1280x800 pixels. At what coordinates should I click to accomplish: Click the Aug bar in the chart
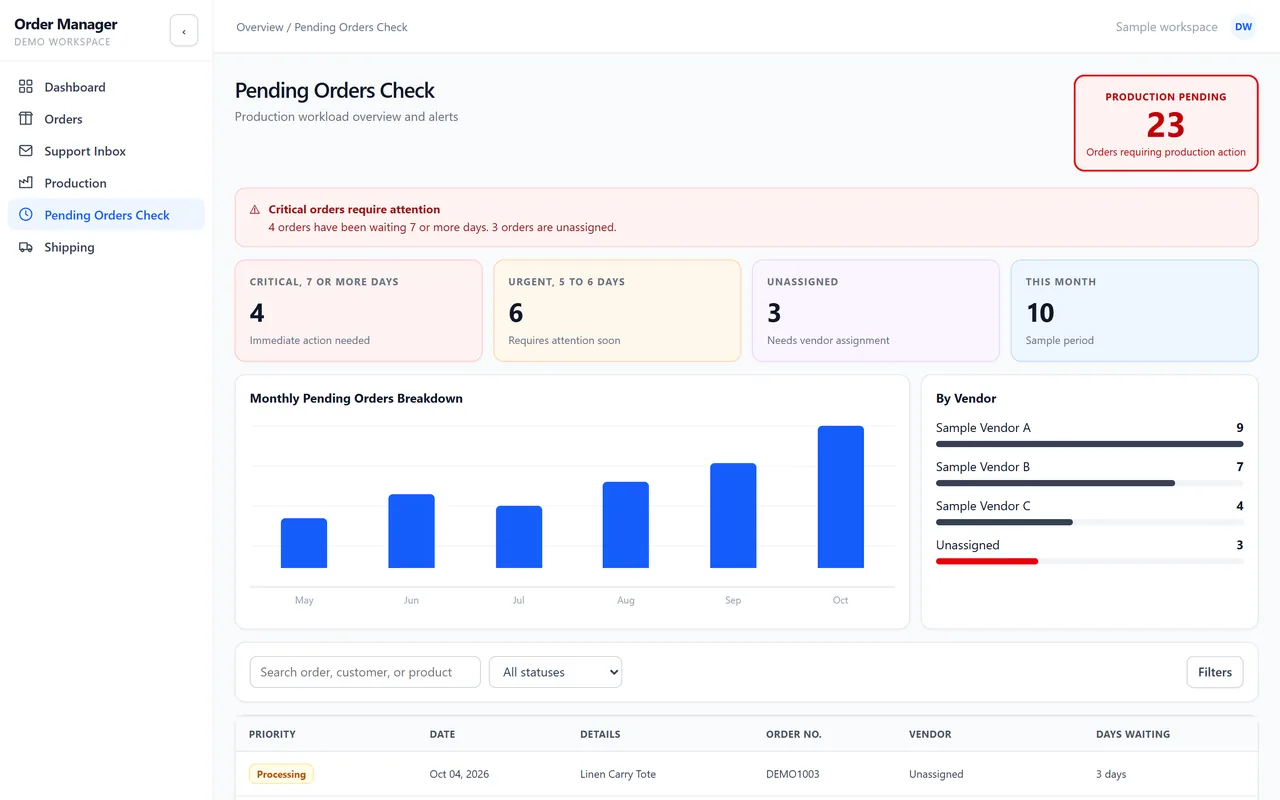point(626,525)
